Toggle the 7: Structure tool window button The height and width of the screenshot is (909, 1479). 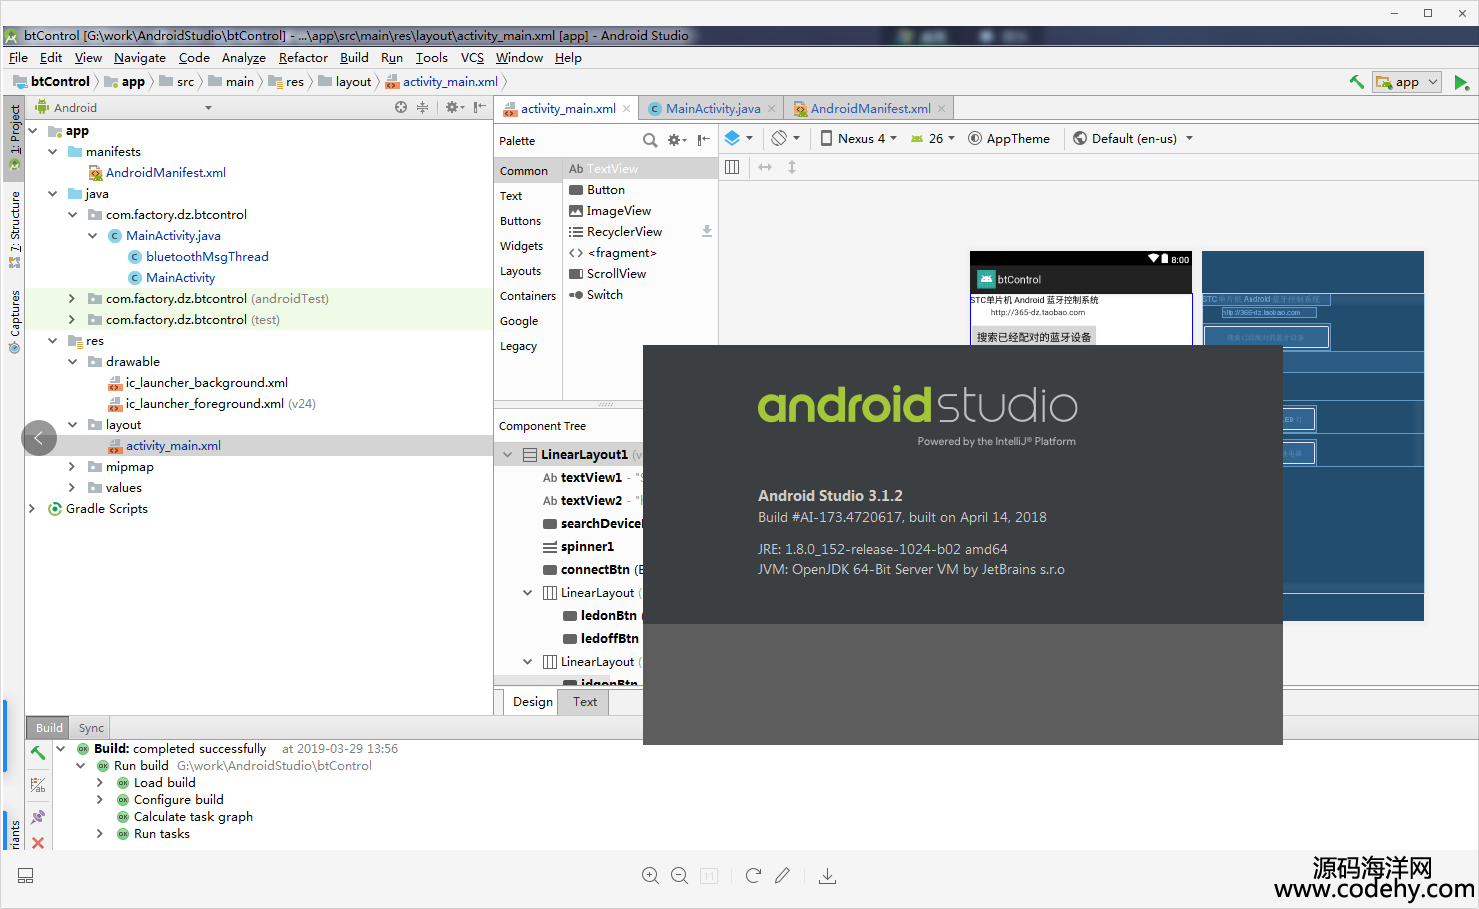click(x=14, y=229)
